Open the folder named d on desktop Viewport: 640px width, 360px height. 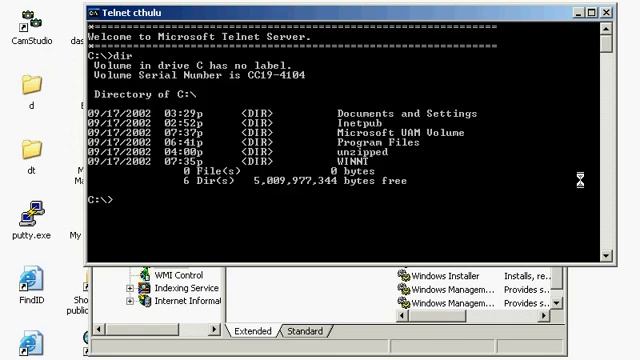pyautogui.click(x=31, y=85)
